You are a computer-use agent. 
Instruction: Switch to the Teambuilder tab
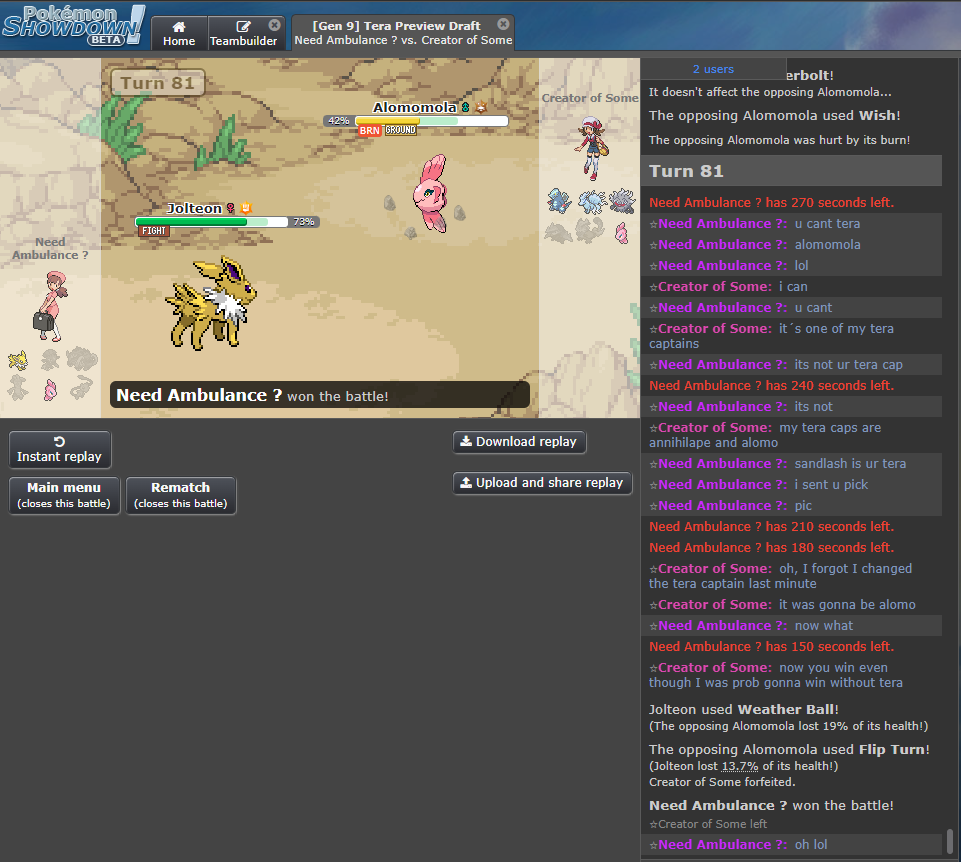point(243,33)
